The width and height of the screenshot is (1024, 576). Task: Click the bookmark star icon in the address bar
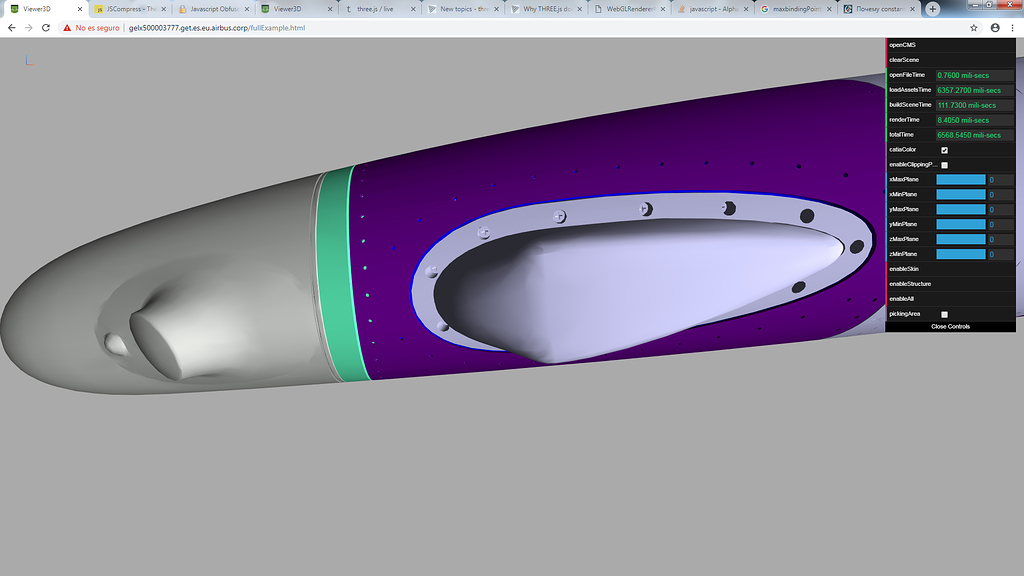tap(971, 29)
